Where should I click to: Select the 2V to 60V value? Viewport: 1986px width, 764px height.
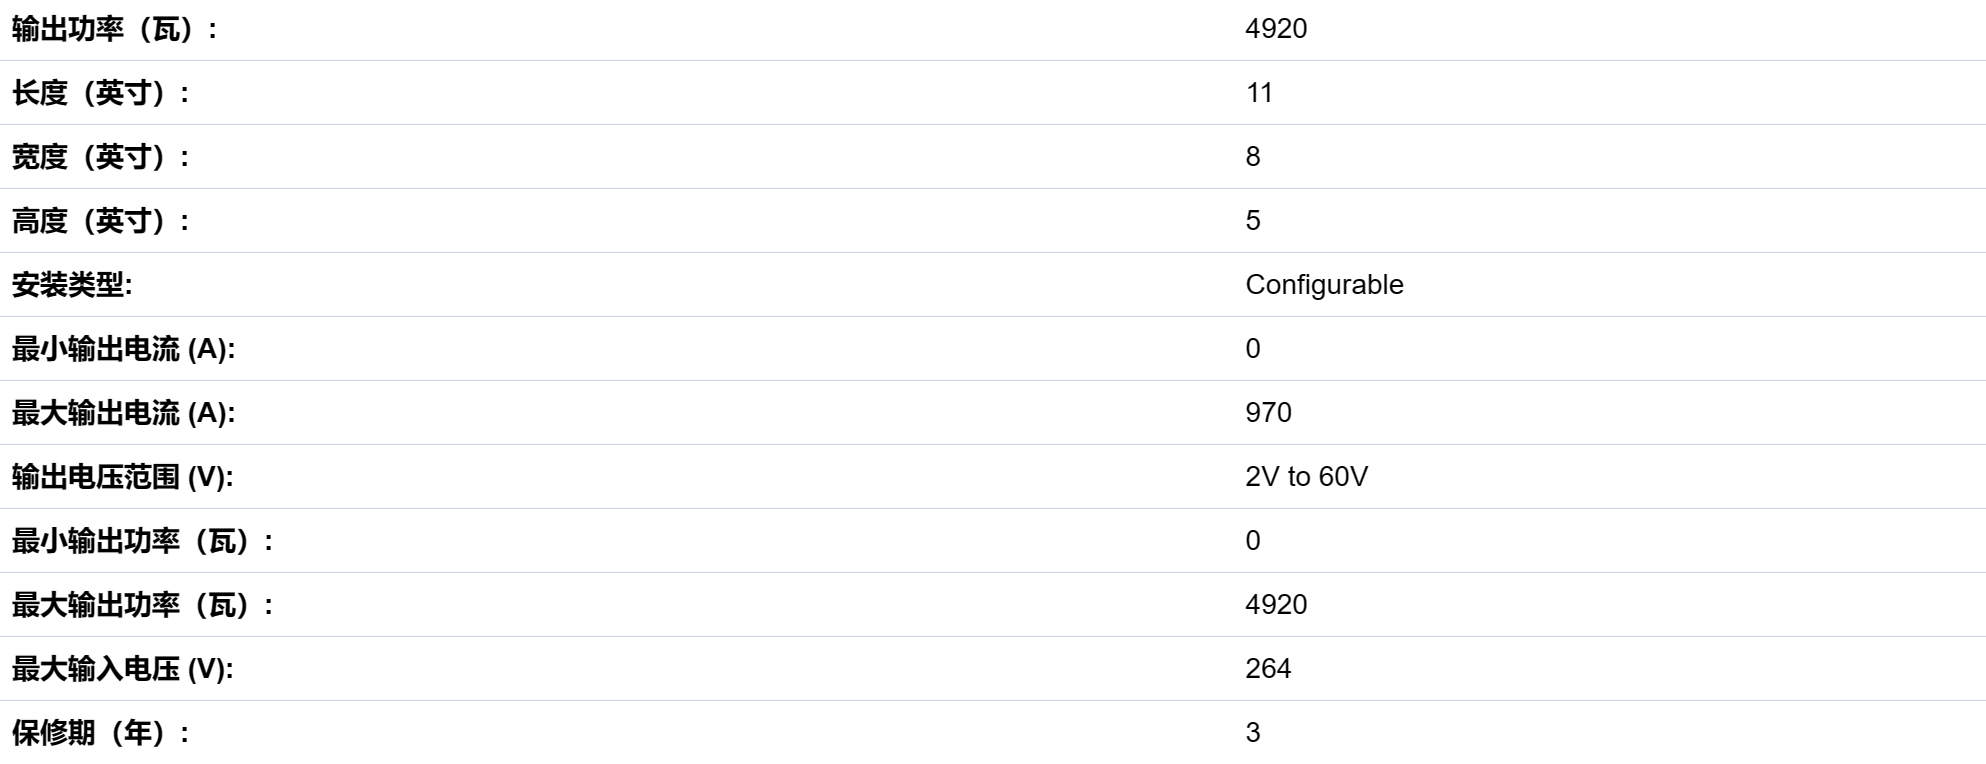(x=1306, y=477)
